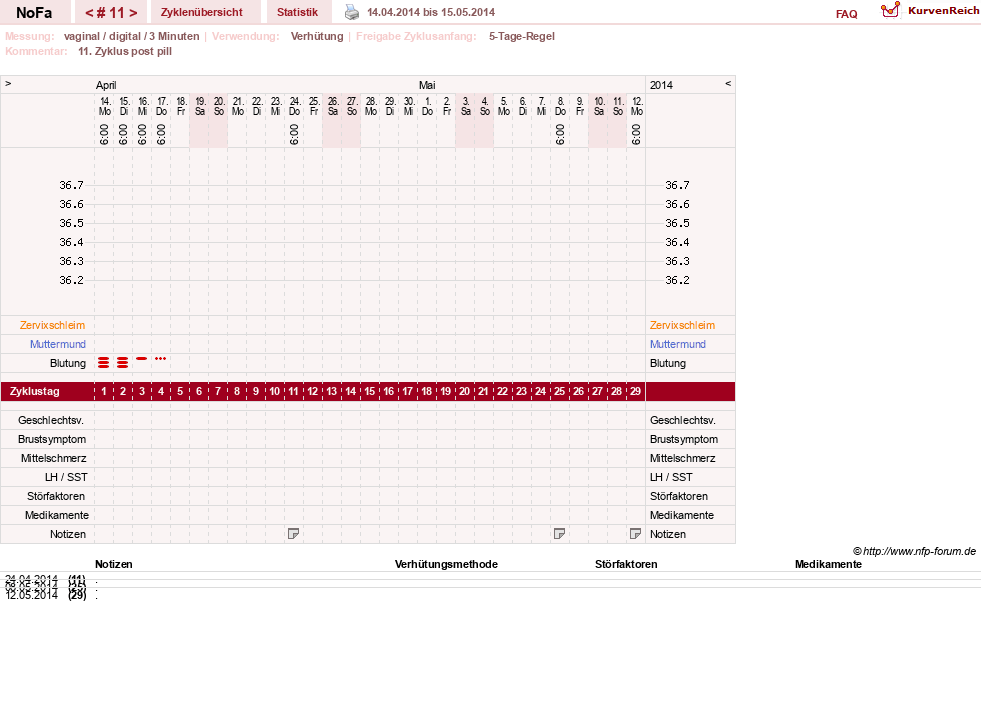Click the Verhütungsmethode column header
The width and height of the screenshot is (981, 723).
pos(446,564)
